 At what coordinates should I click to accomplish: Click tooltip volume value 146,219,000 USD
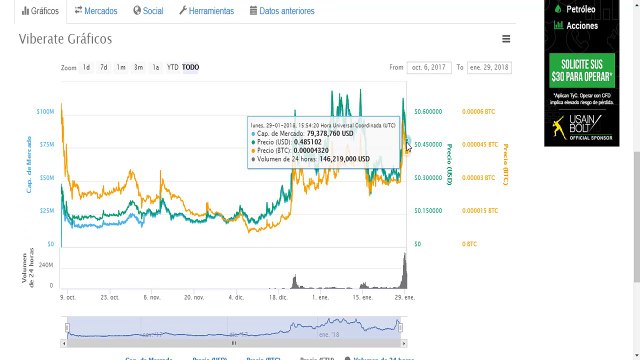point(345,159)
